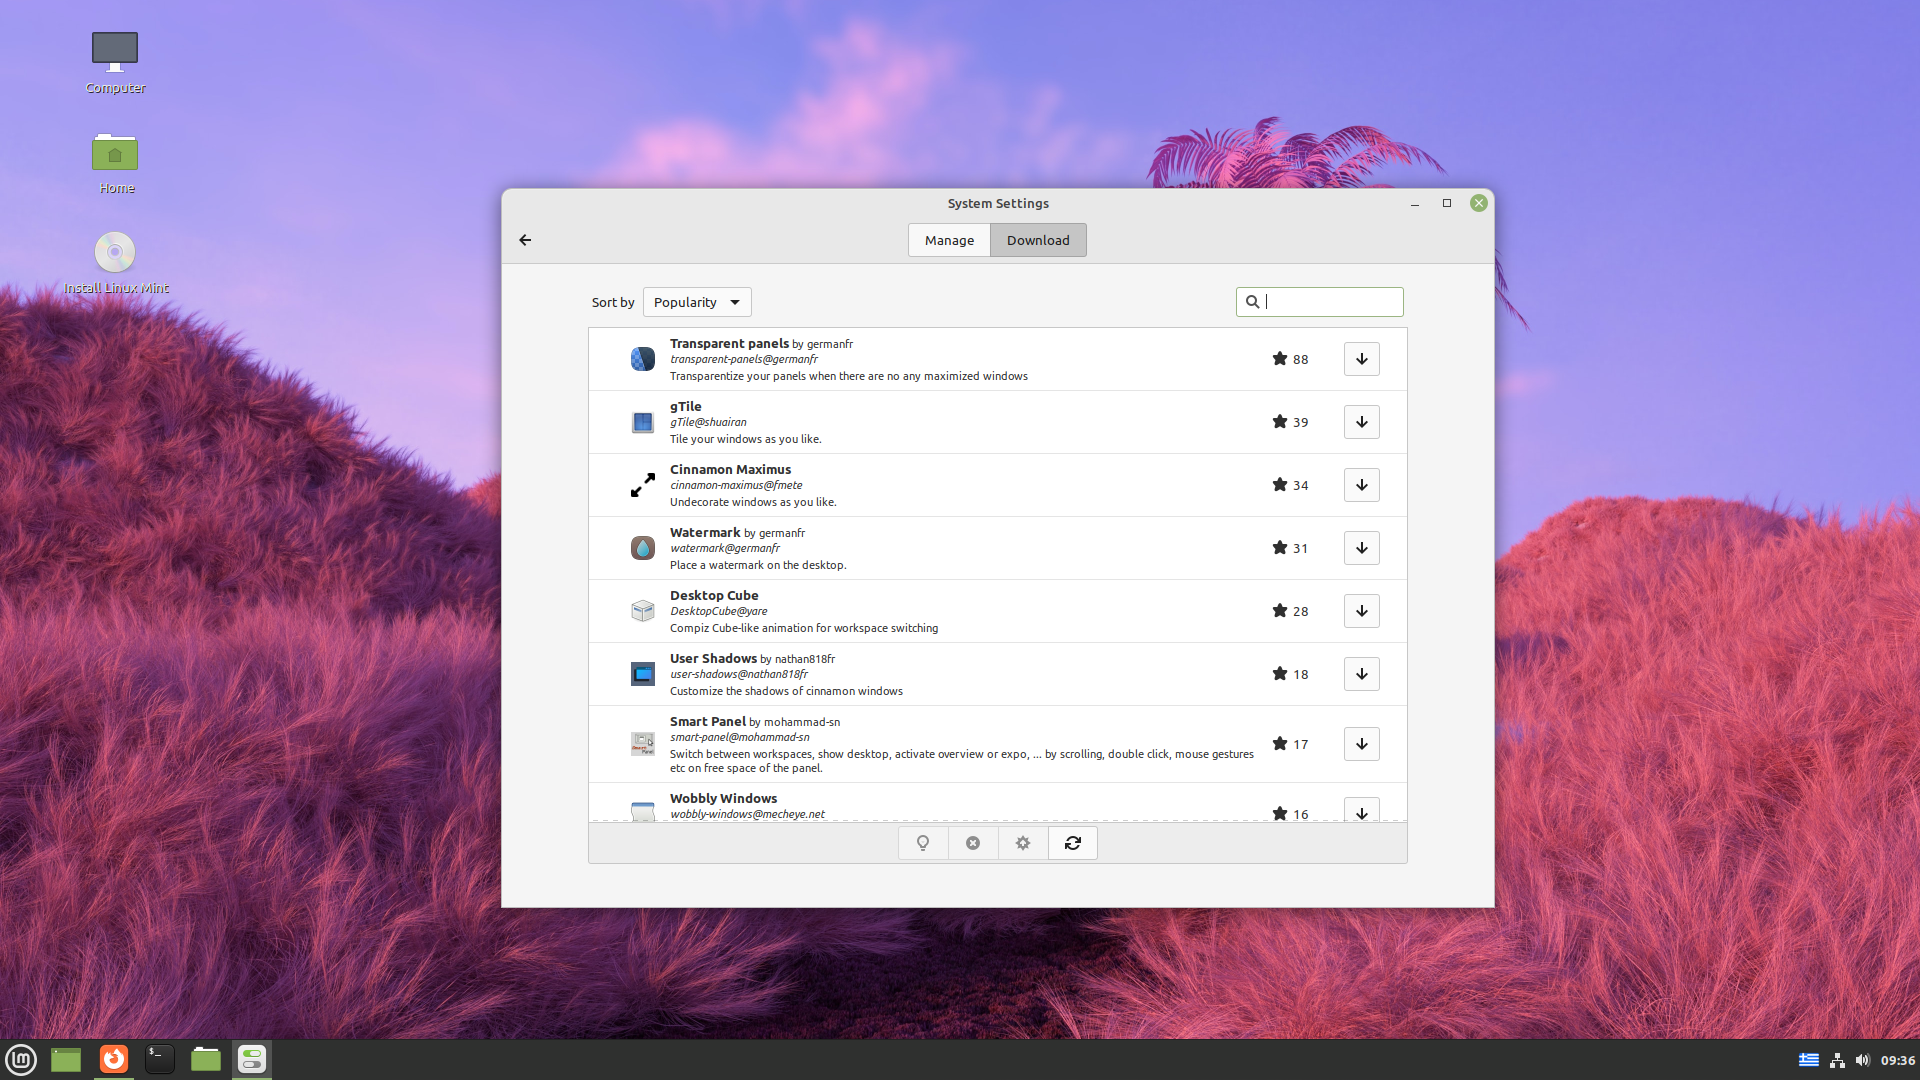Switch to the Manage tab
Image resolution: width=1920 pixels, height=1080 pixels.
[949, 240]
